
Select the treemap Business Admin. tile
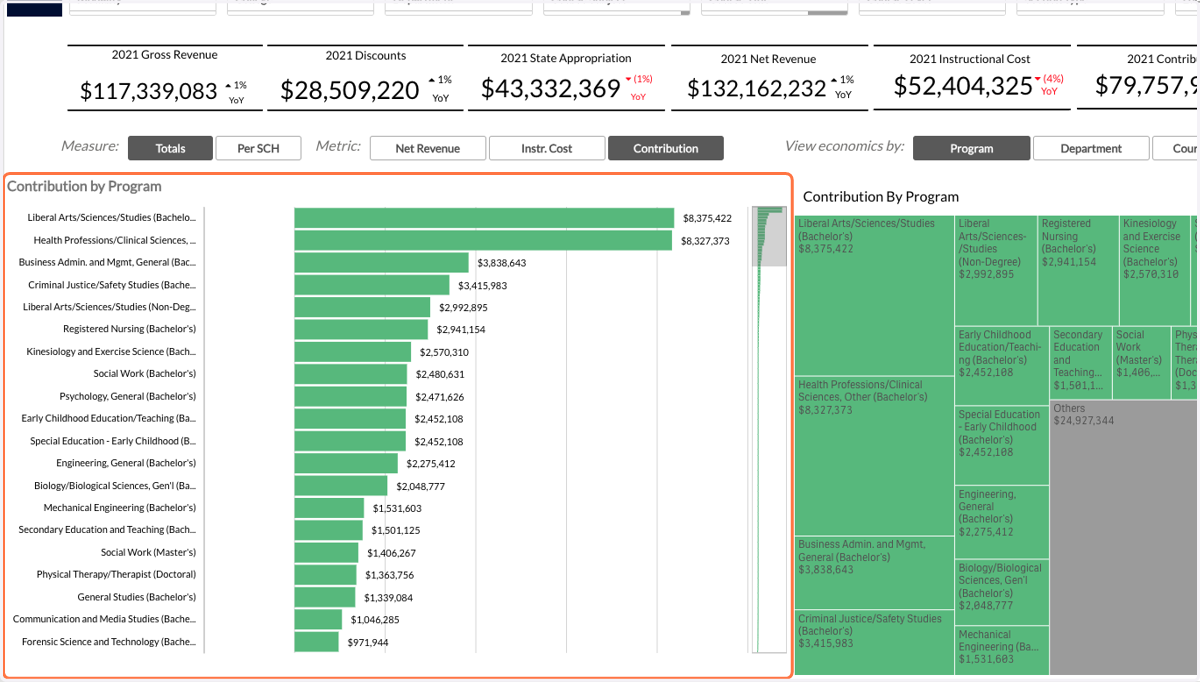point(874,573)
